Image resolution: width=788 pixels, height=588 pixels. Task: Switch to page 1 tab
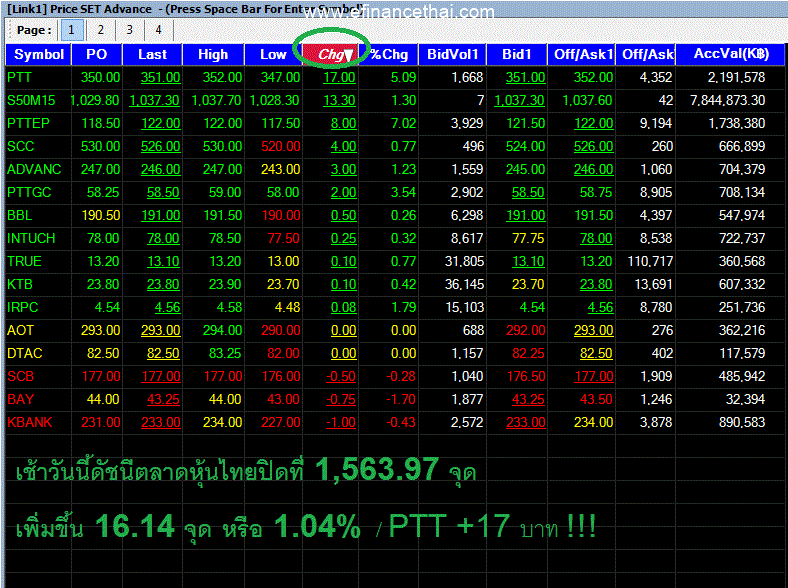click(x=71, y=30)
